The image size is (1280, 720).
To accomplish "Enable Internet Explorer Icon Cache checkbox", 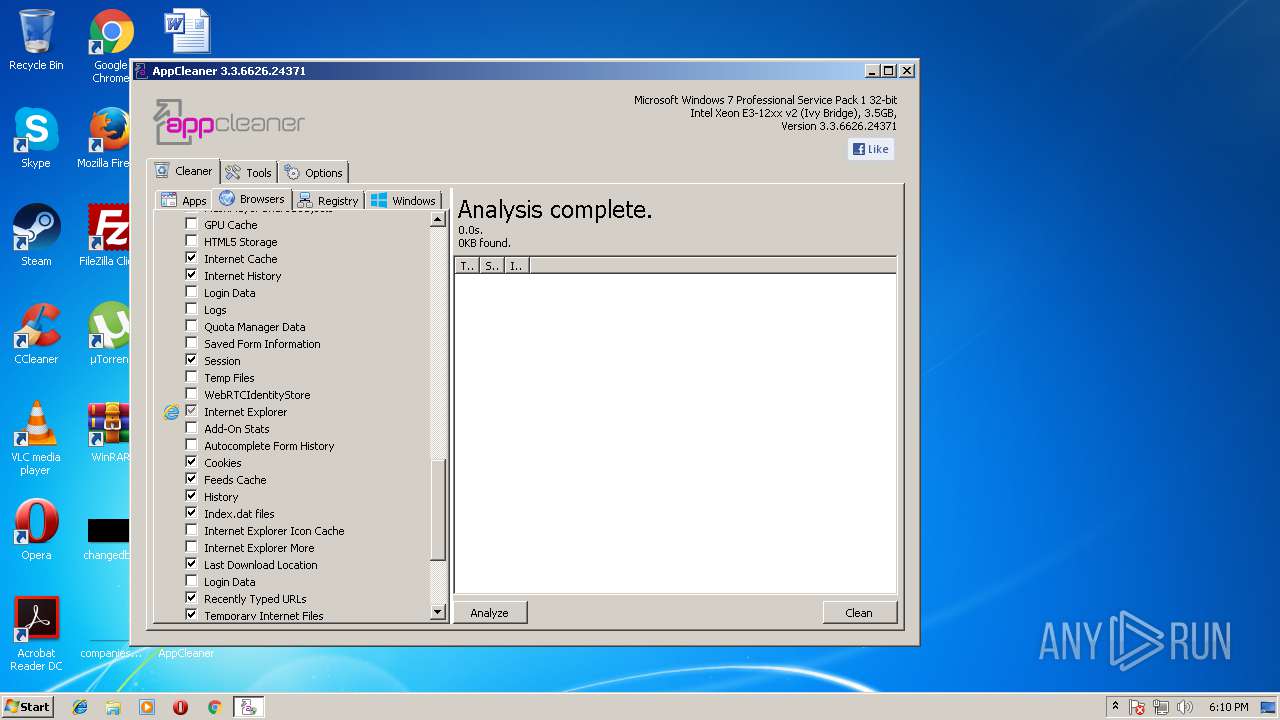I will pyautogui.click(x=191, y=531).
